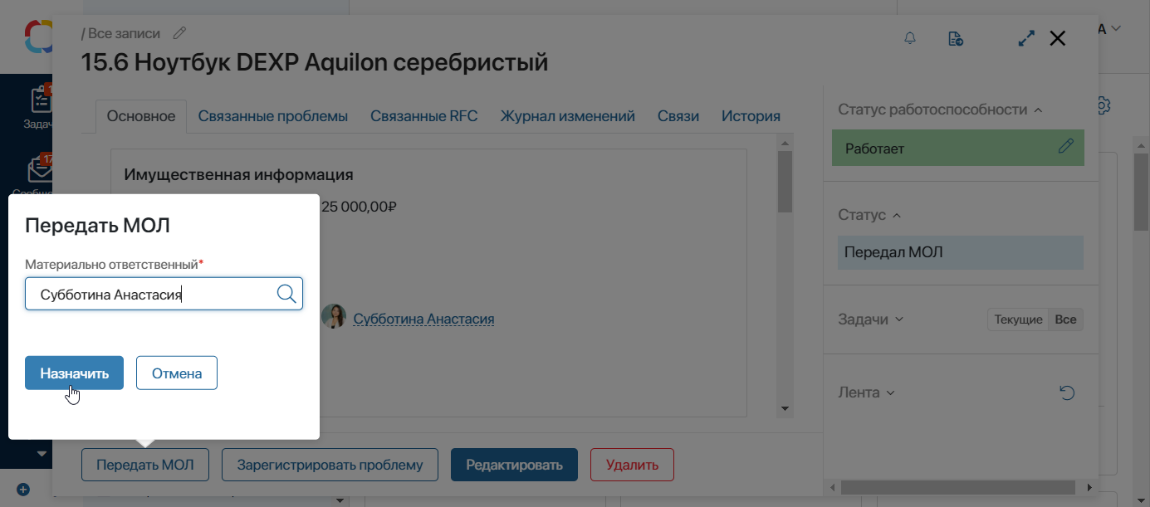Viewport: 1150px width, 507px height.
Task: Collapse the Статус работоспособности section
Action: (x=1037, y=110)
